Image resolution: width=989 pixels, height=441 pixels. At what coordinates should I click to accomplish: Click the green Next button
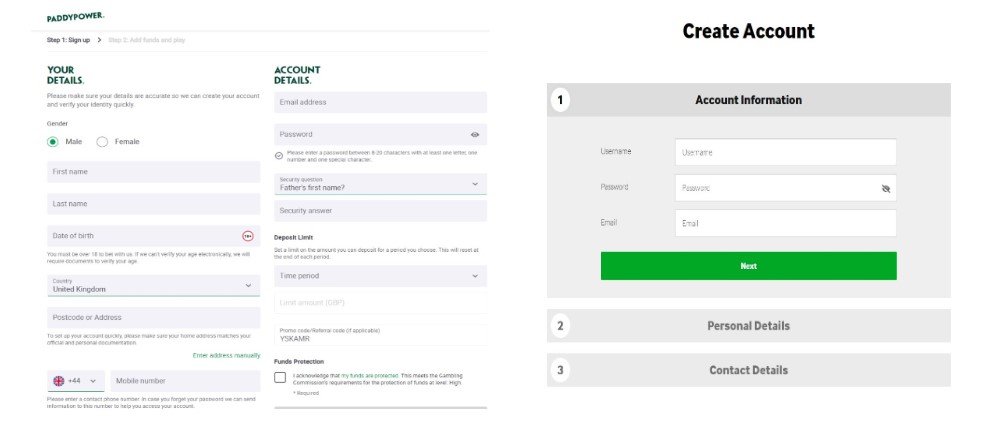tap(749, 266)
